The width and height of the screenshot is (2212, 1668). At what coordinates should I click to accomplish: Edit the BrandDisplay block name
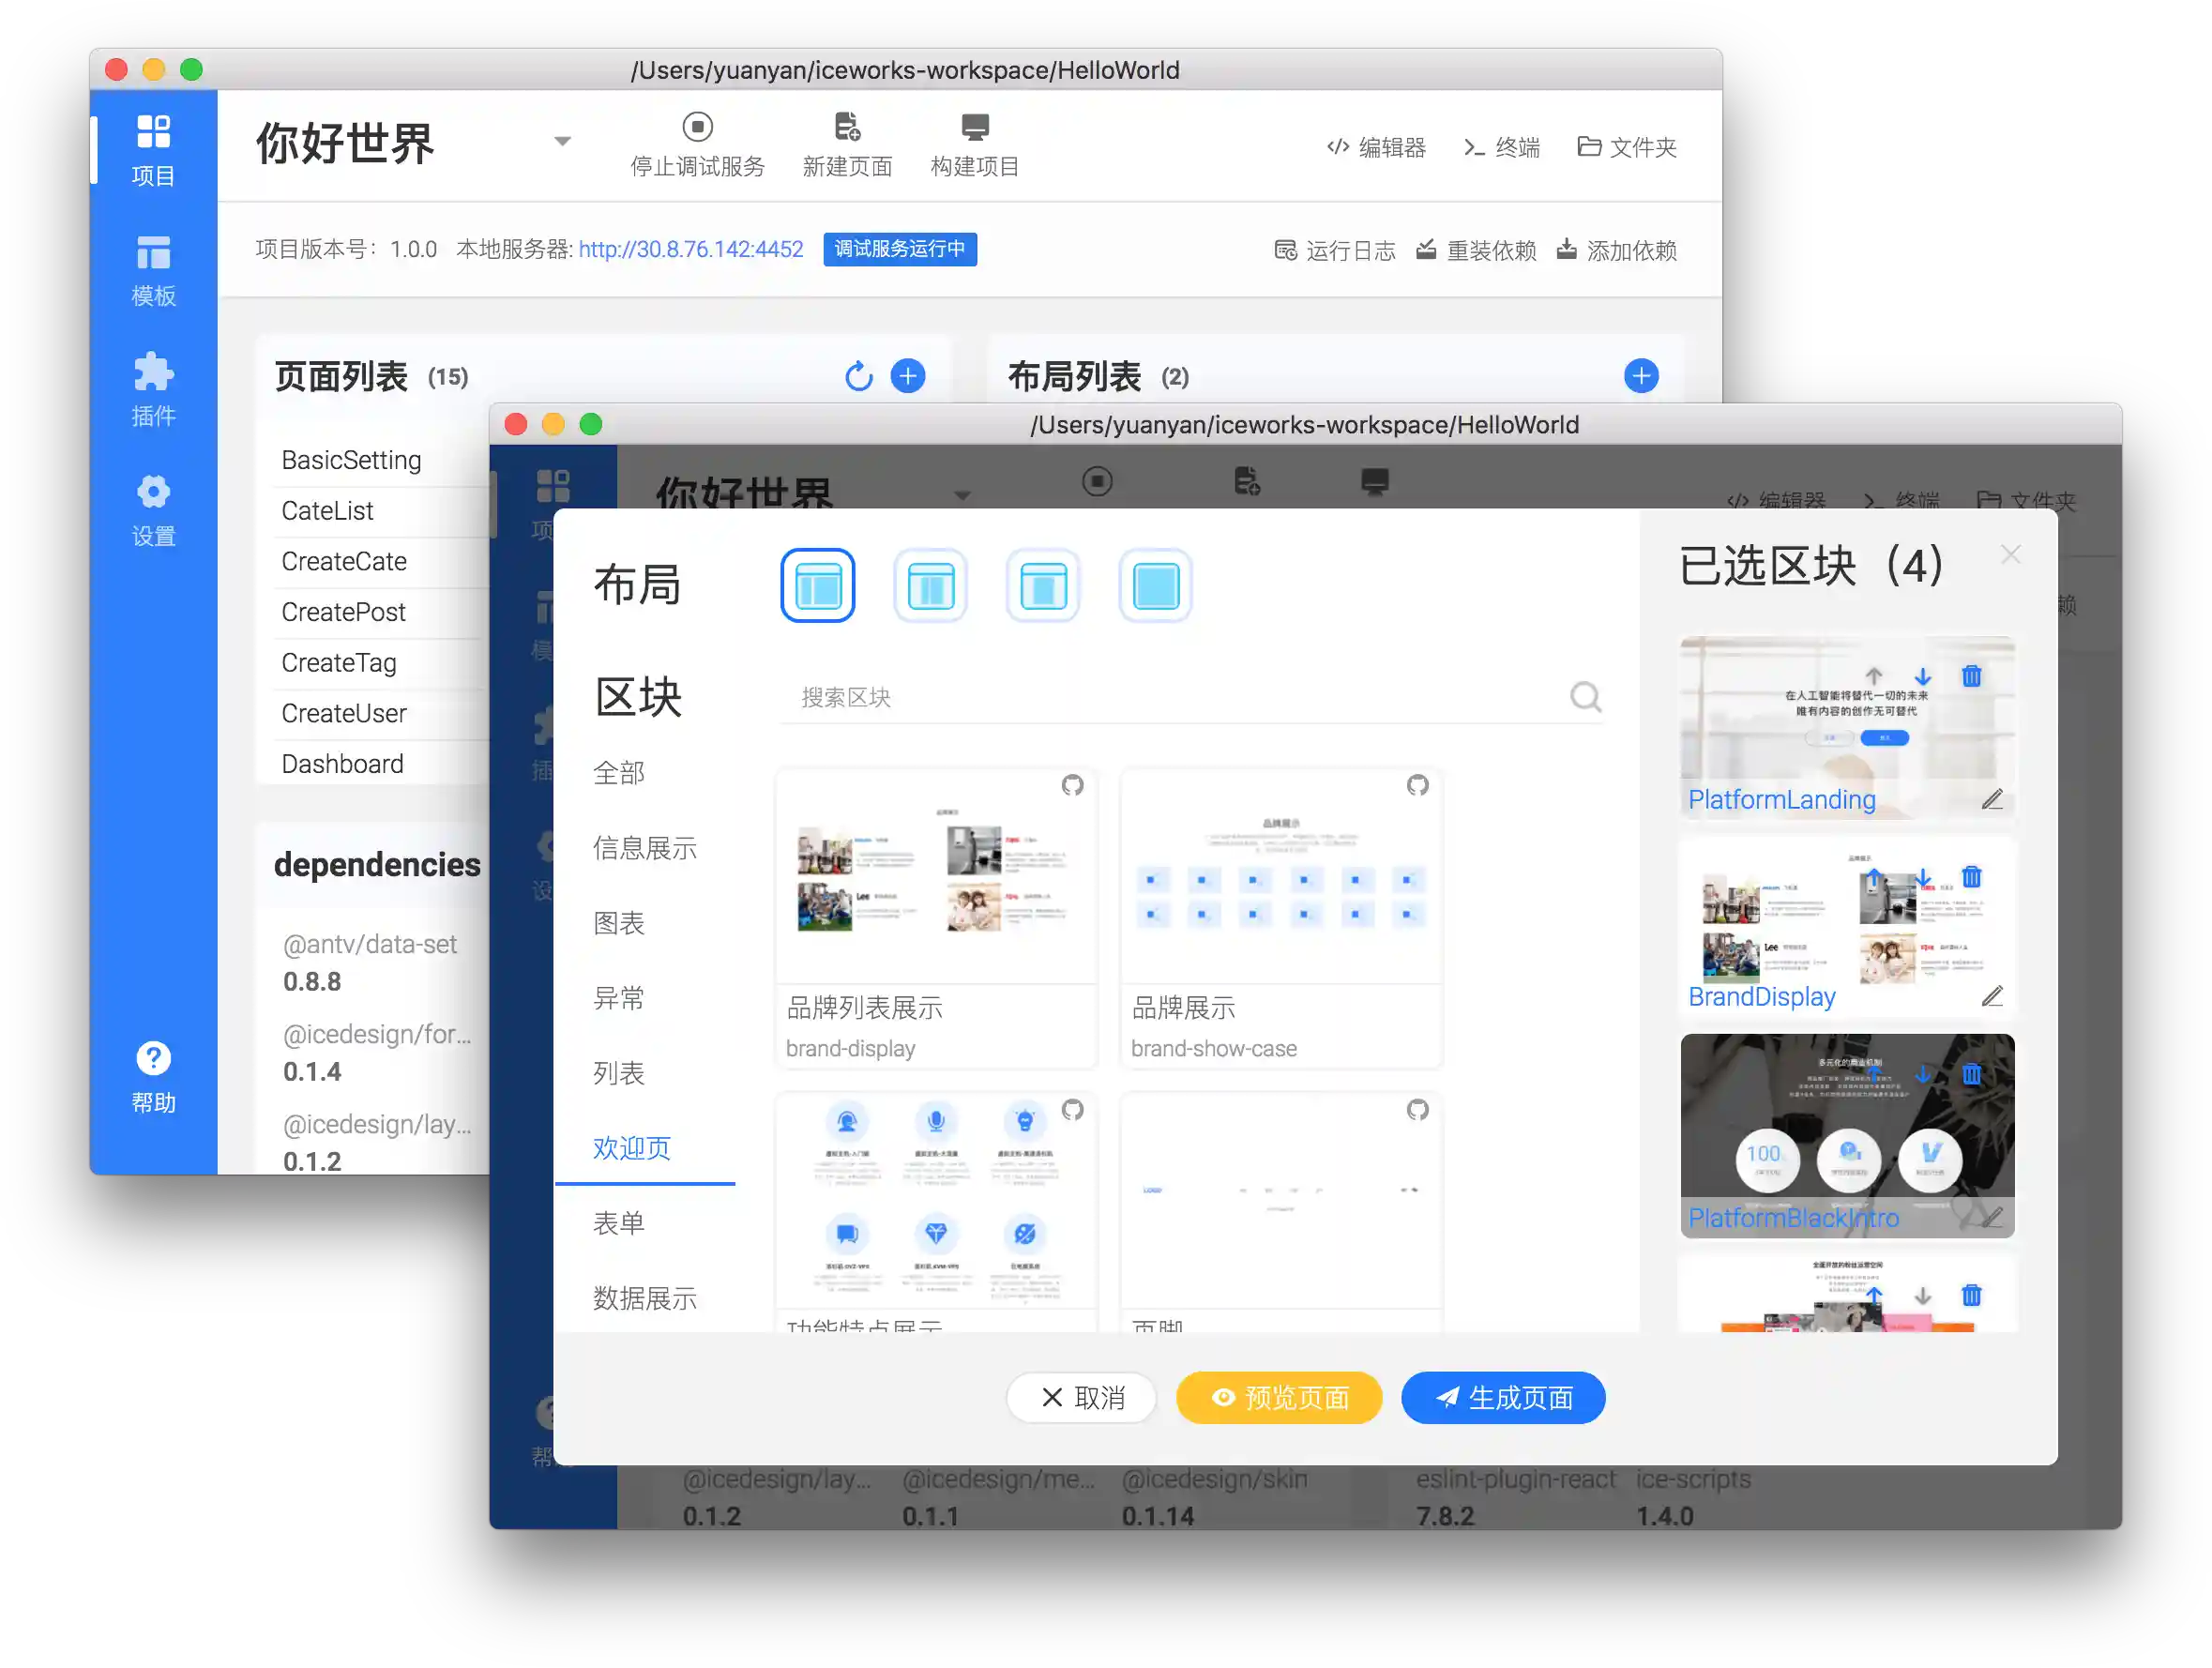(x=1993, y=996)
